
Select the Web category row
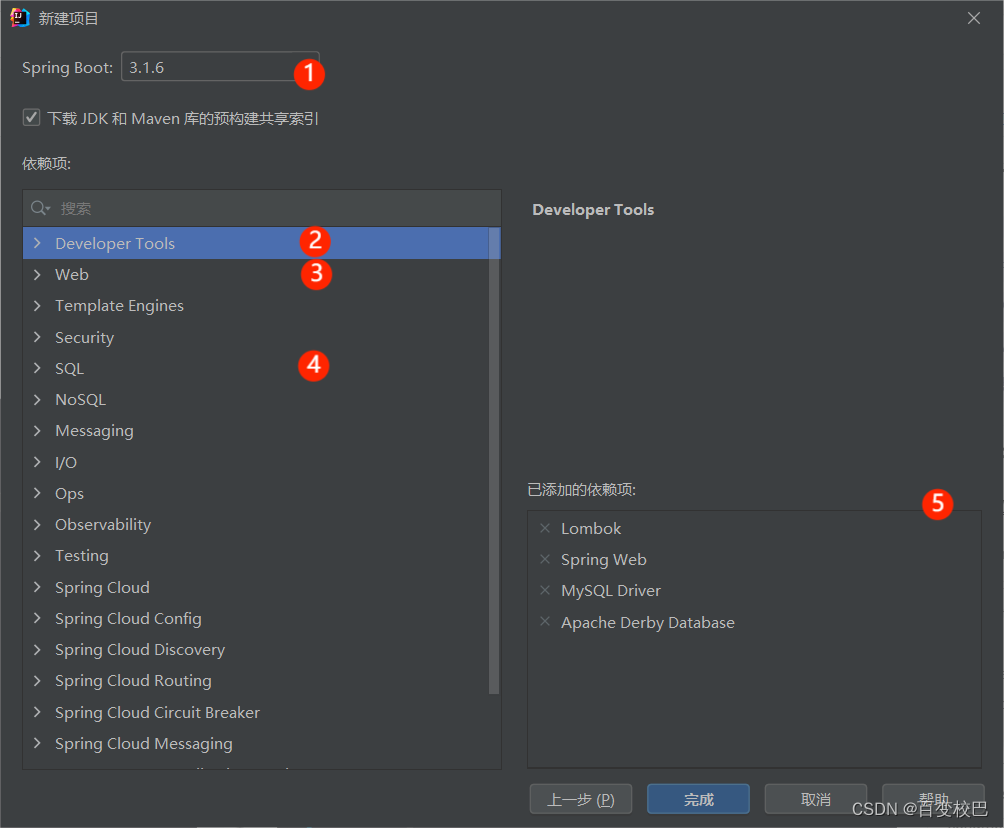256,275
